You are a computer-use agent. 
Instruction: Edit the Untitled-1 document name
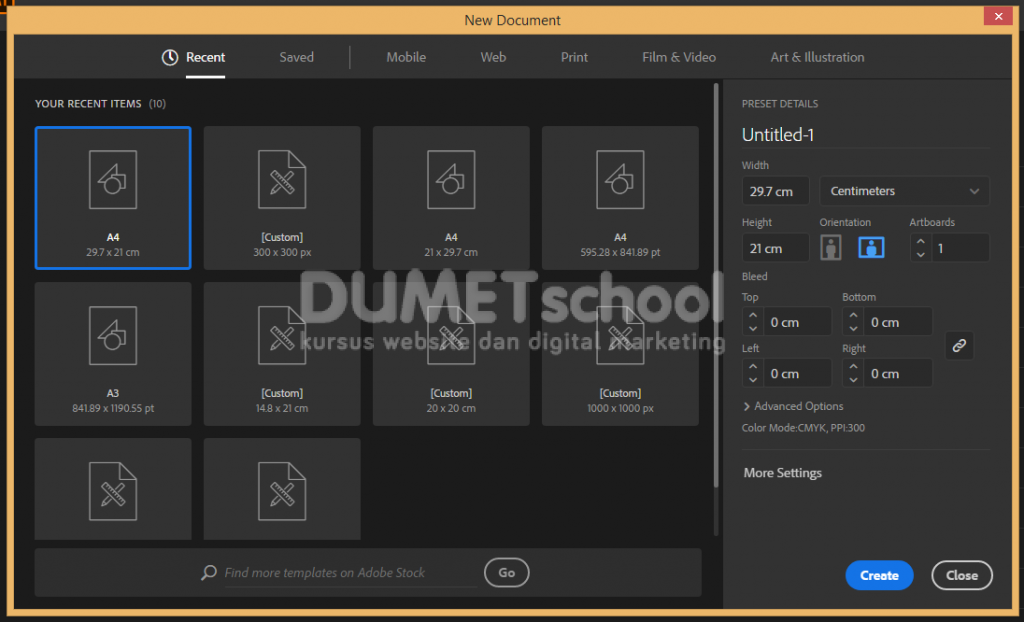click(865, 135)
